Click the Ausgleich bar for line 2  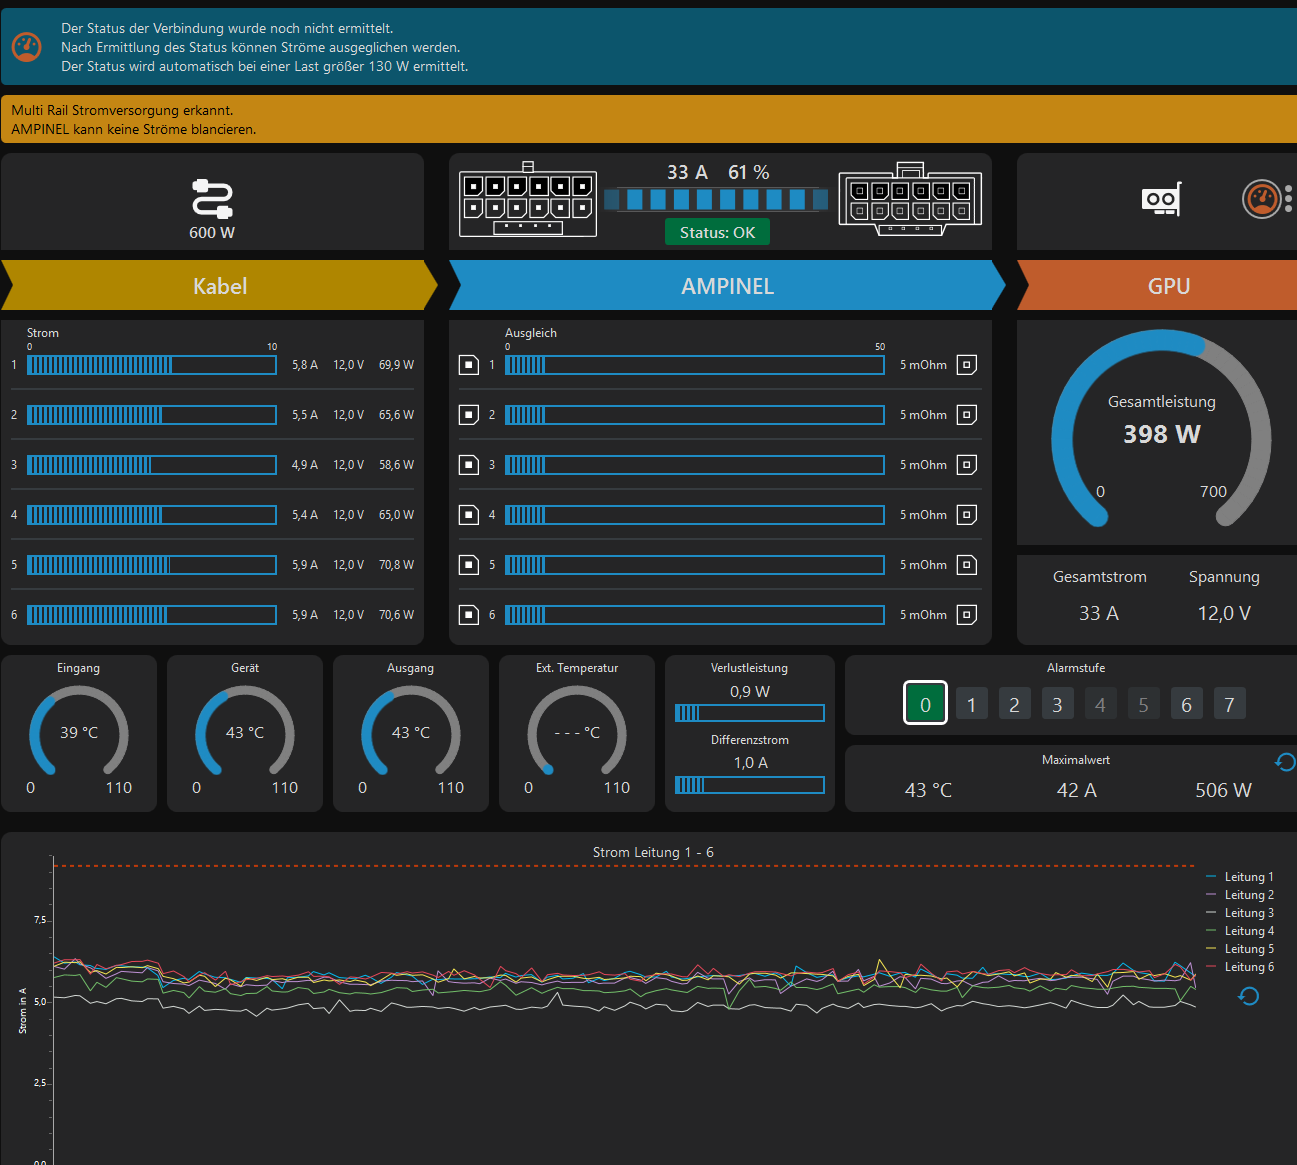point(694,415)
